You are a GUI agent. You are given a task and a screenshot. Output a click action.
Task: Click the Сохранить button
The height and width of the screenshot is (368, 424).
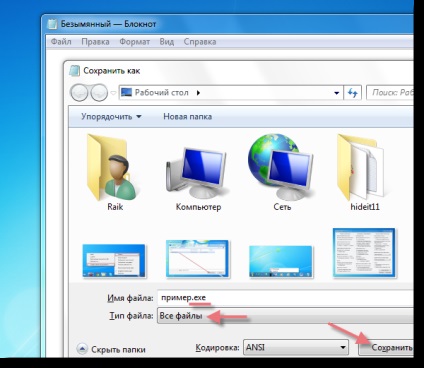pos(386,348)
